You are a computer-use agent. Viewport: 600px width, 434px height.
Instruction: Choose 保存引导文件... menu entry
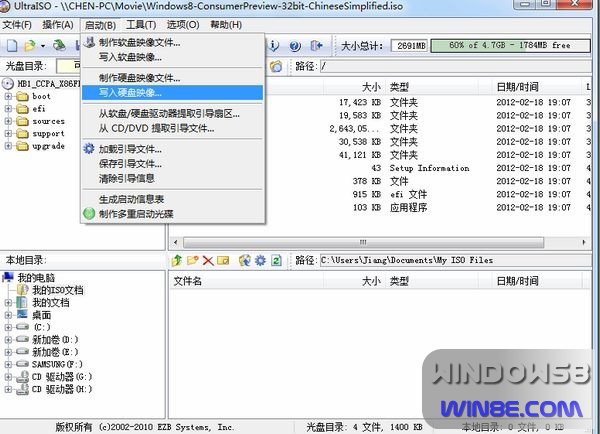click(x=173, y=163)
